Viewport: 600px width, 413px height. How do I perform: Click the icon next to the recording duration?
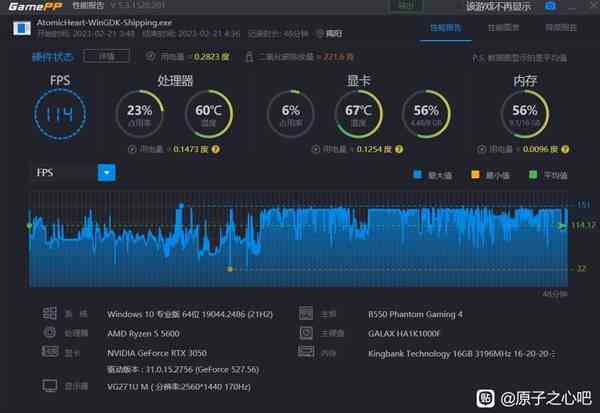[x=320, y=34]
